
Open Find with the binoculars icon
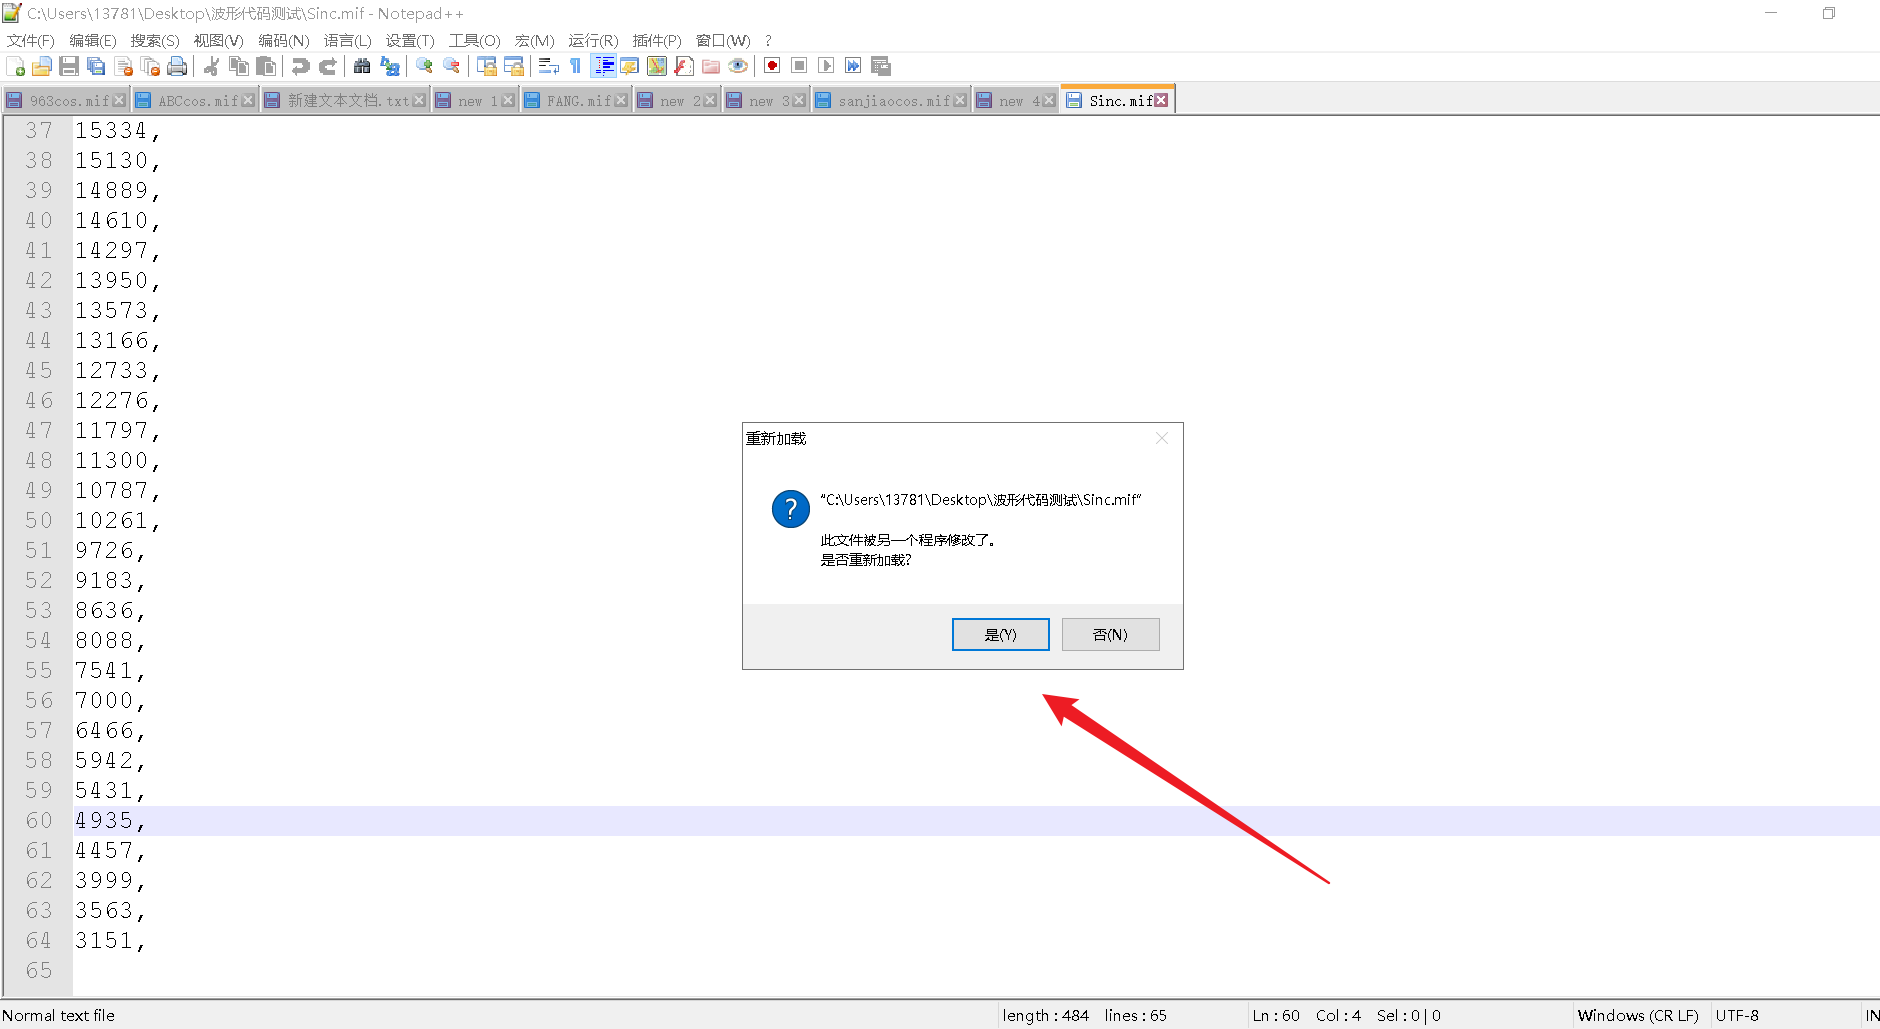coord(362,66)
